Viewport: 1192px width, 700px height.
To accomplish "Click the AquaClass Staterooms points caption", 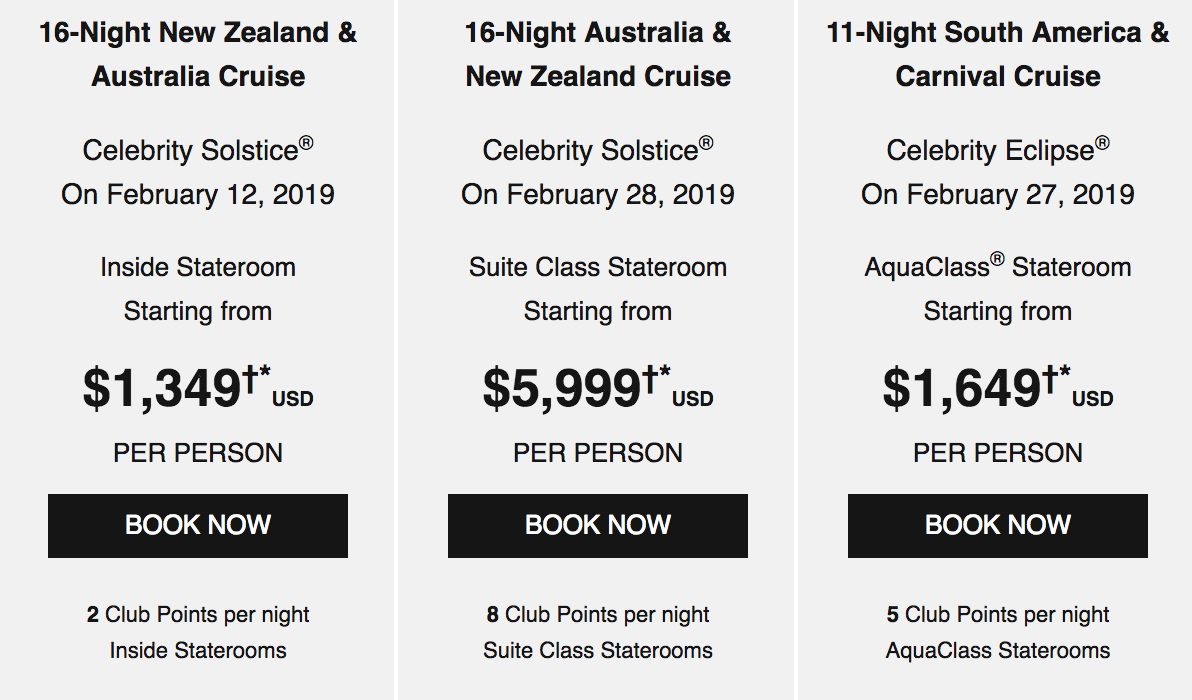I will [997, 651].
